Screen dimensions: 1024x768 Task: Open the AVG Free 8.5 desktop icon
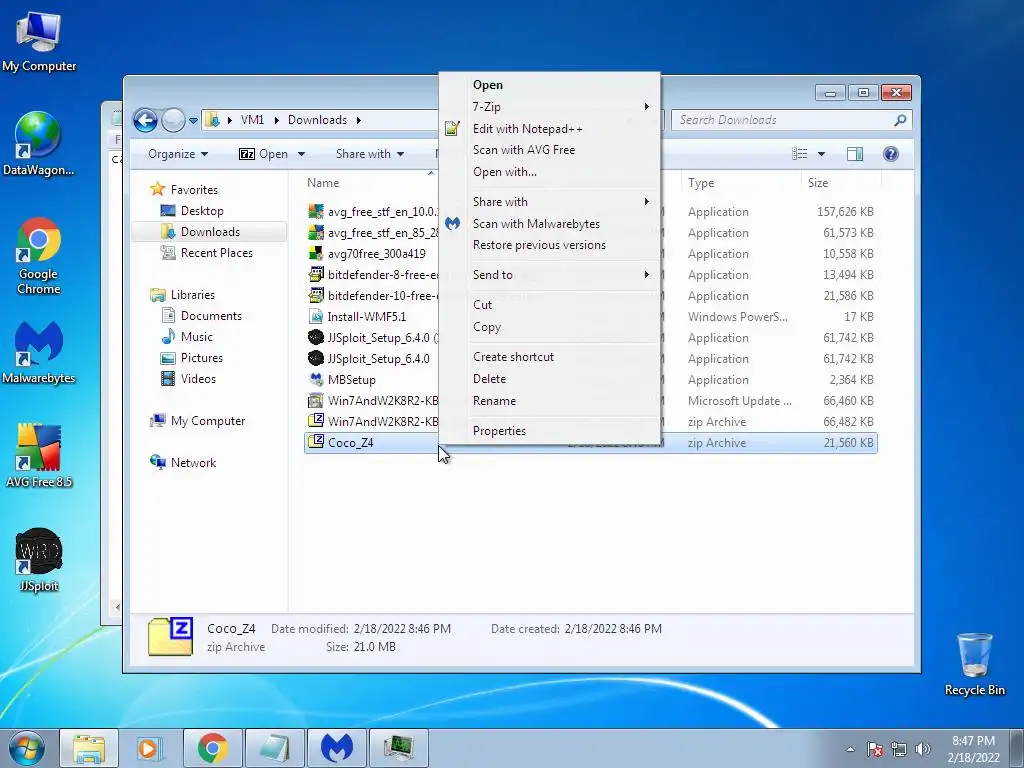coord(39,456)
